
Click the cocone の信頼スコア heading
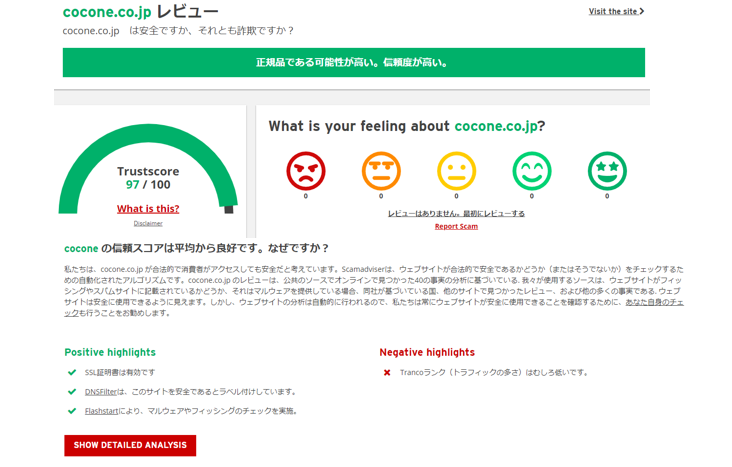click(x=197, y=248)
